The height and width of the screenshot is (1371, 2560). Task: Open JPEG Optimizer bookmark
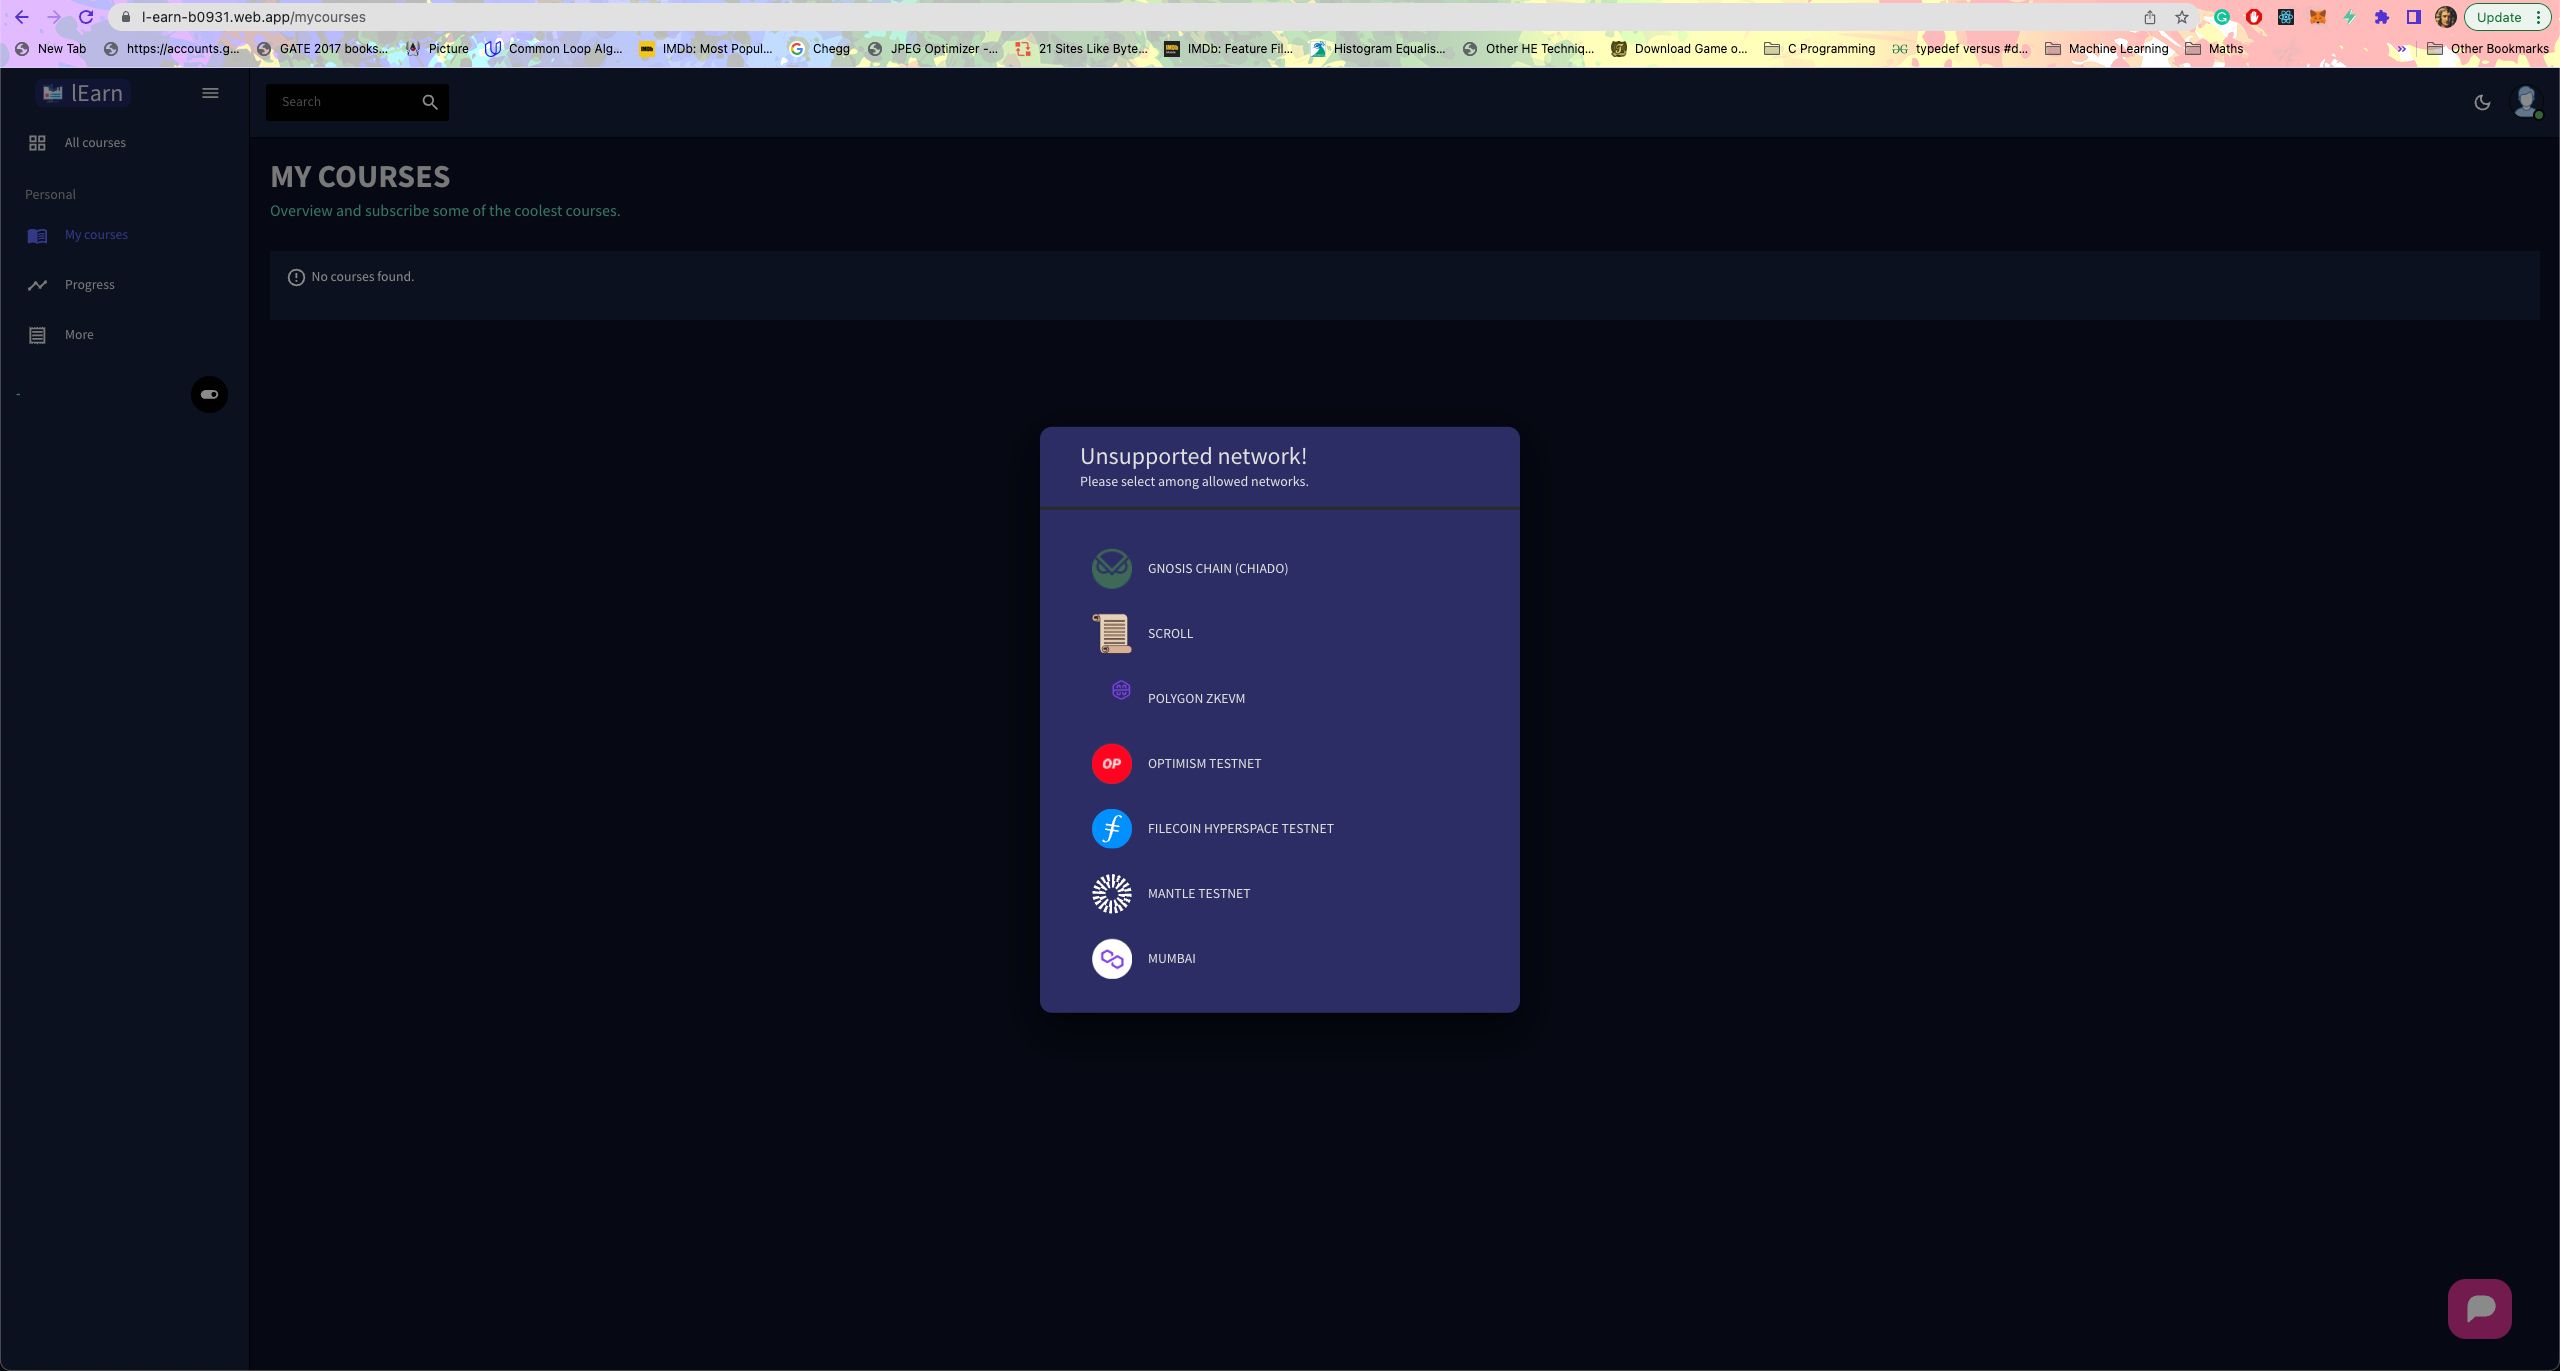(932, 48)
